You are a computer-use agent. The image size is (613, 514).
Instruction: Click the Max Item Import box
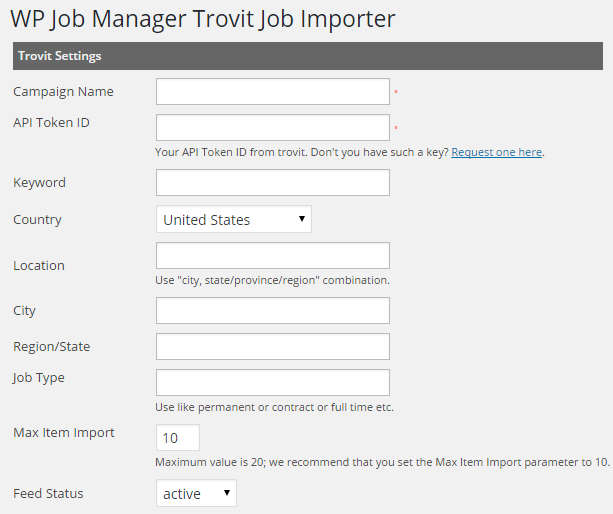(x=178, y=438)
